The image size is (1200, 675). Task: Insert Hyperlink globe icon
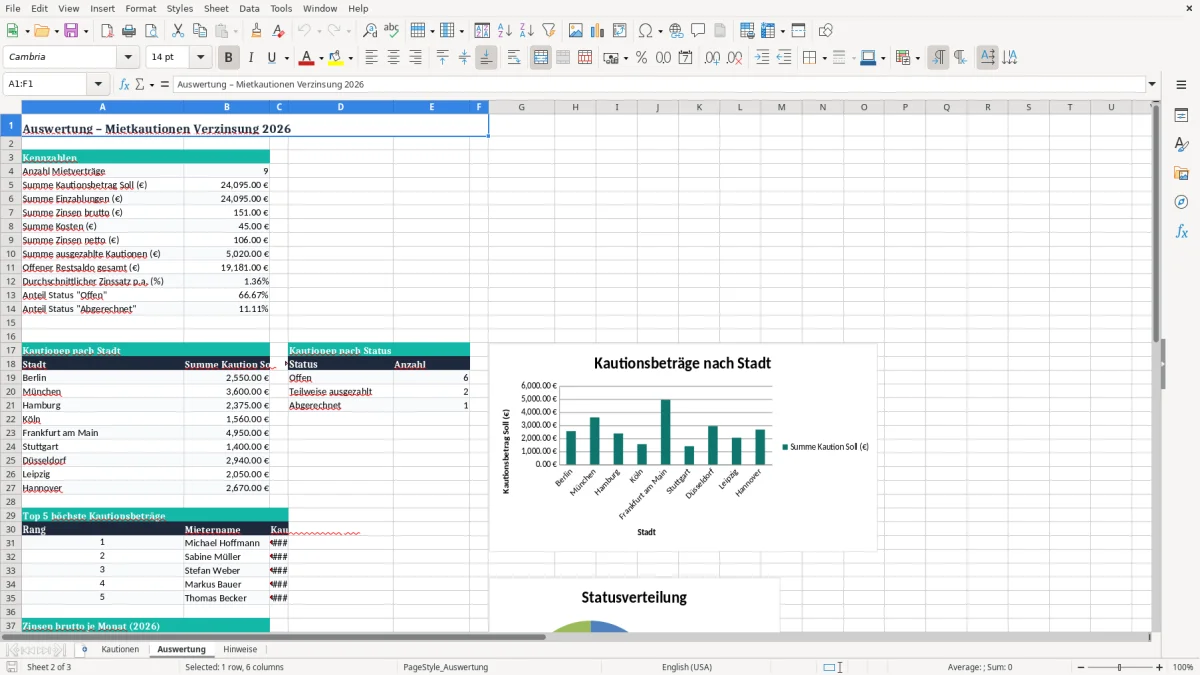676,31
